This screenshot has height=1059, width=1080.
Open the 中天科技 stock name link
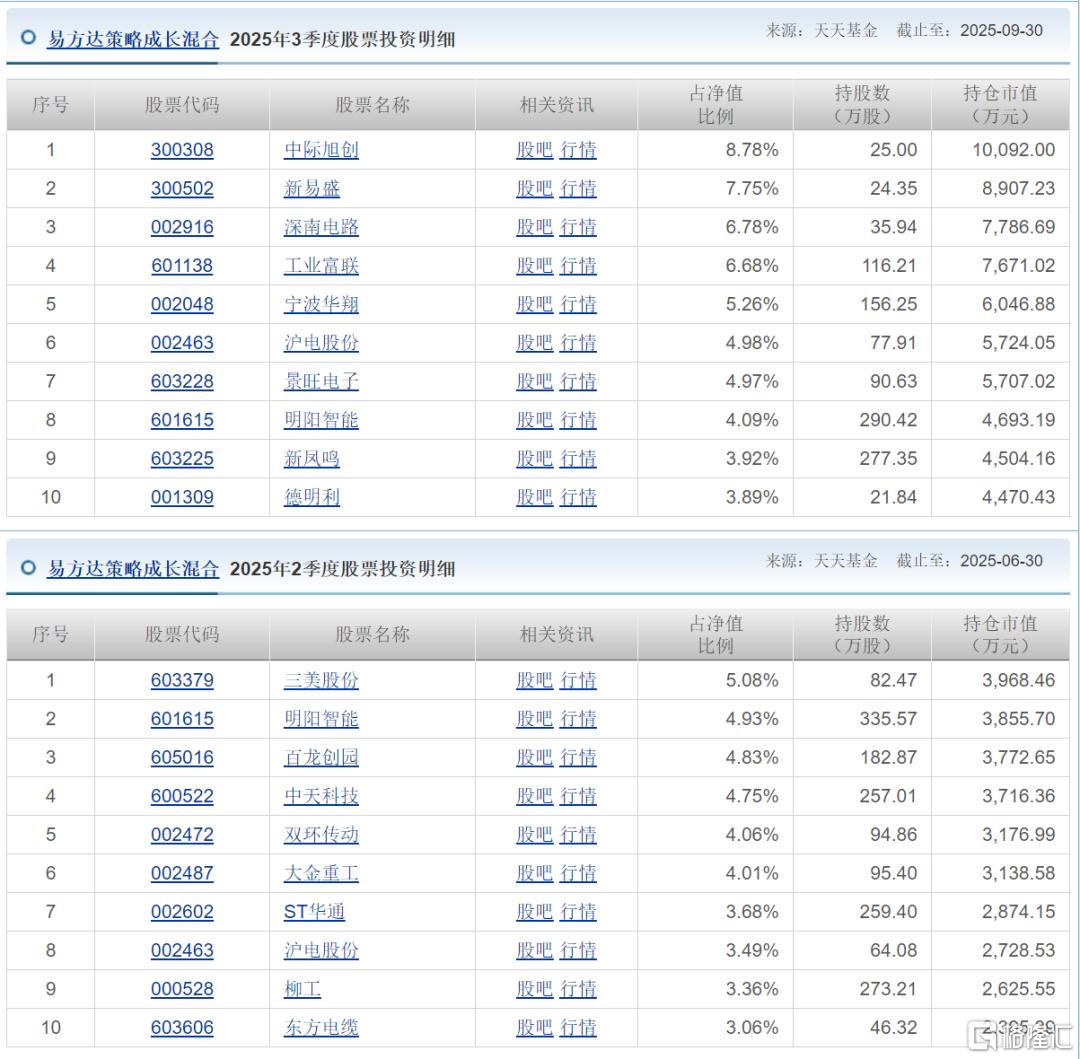[321, 796]
